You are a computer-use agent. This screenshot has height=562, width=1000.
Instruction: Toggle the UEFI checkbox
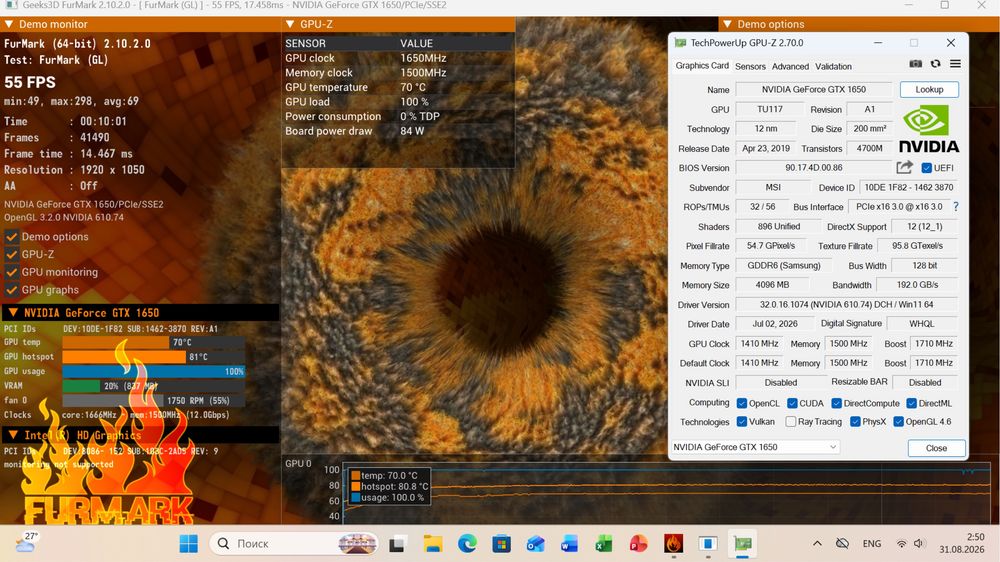[927, 168]
